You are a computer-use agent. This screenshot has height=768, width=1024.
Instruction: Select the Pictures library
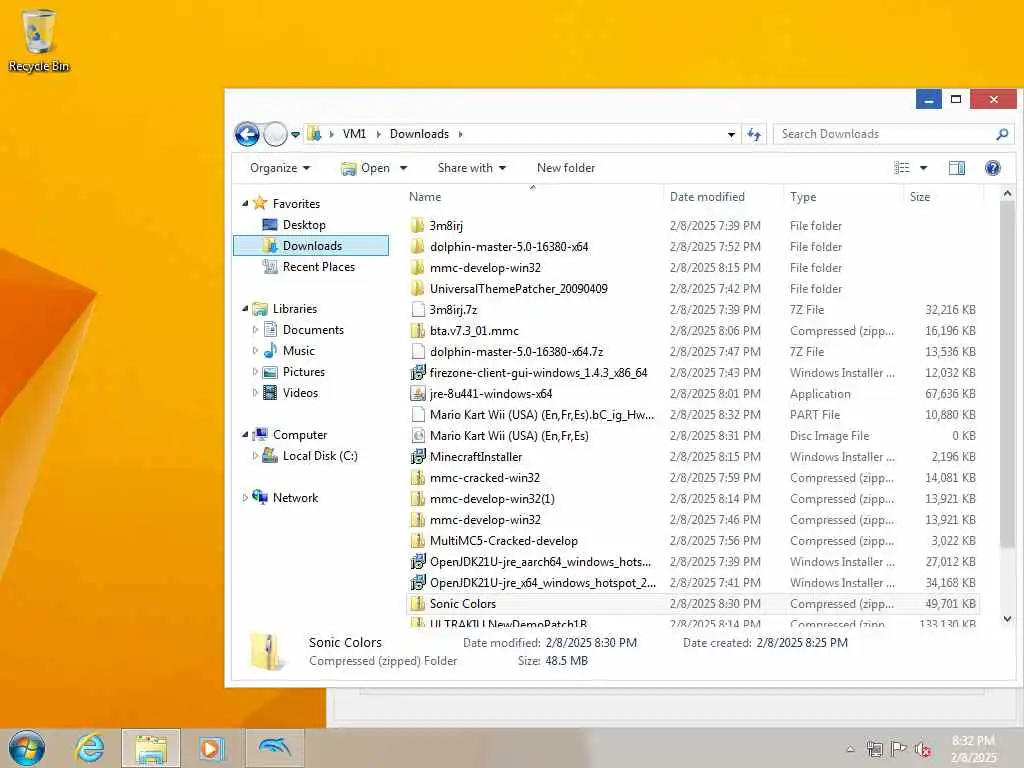[303, 372]
